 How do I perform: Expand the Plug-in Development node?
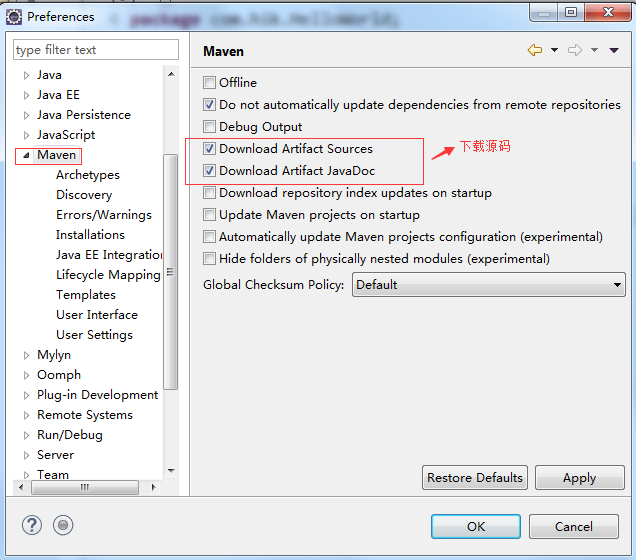(26, 395)
